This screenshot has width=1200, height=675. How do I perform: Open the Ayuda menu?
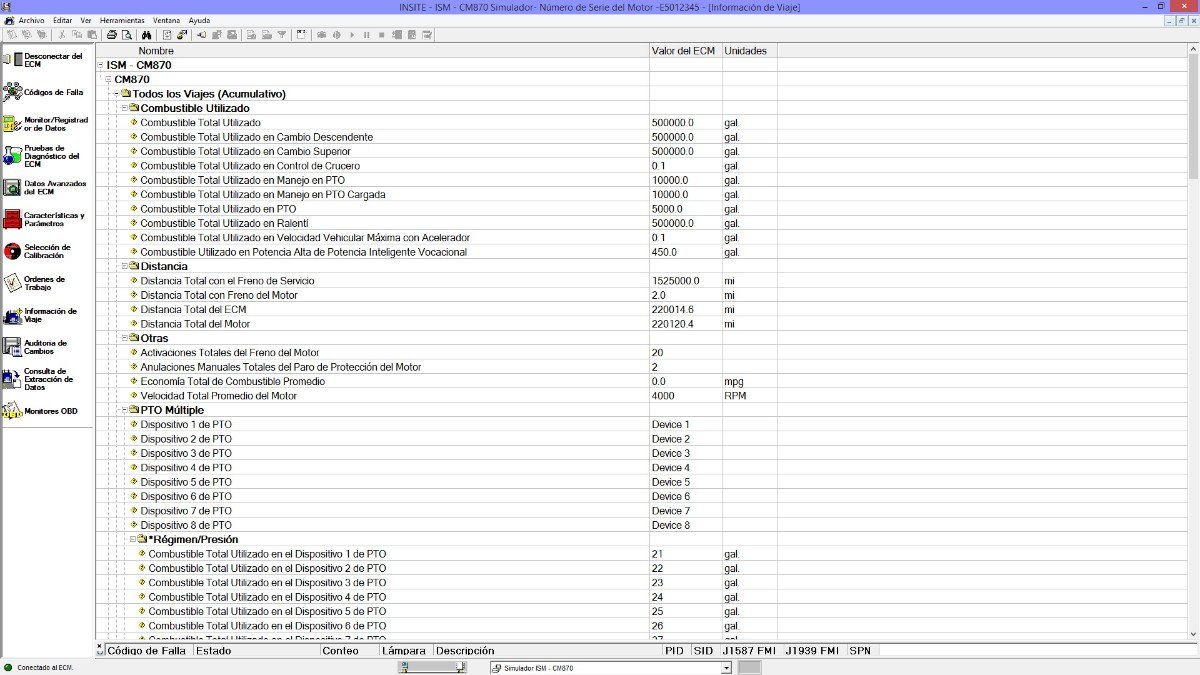tap(199, 20)
